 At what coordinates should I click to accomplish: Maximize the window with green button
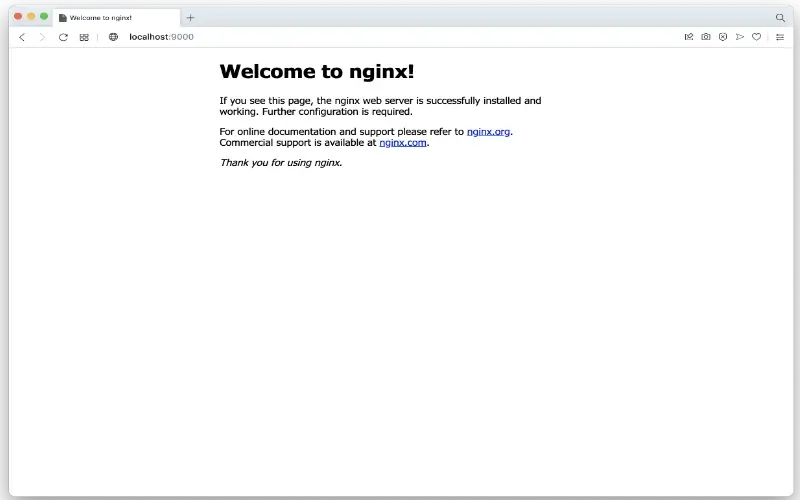click(x=44, y=17)
